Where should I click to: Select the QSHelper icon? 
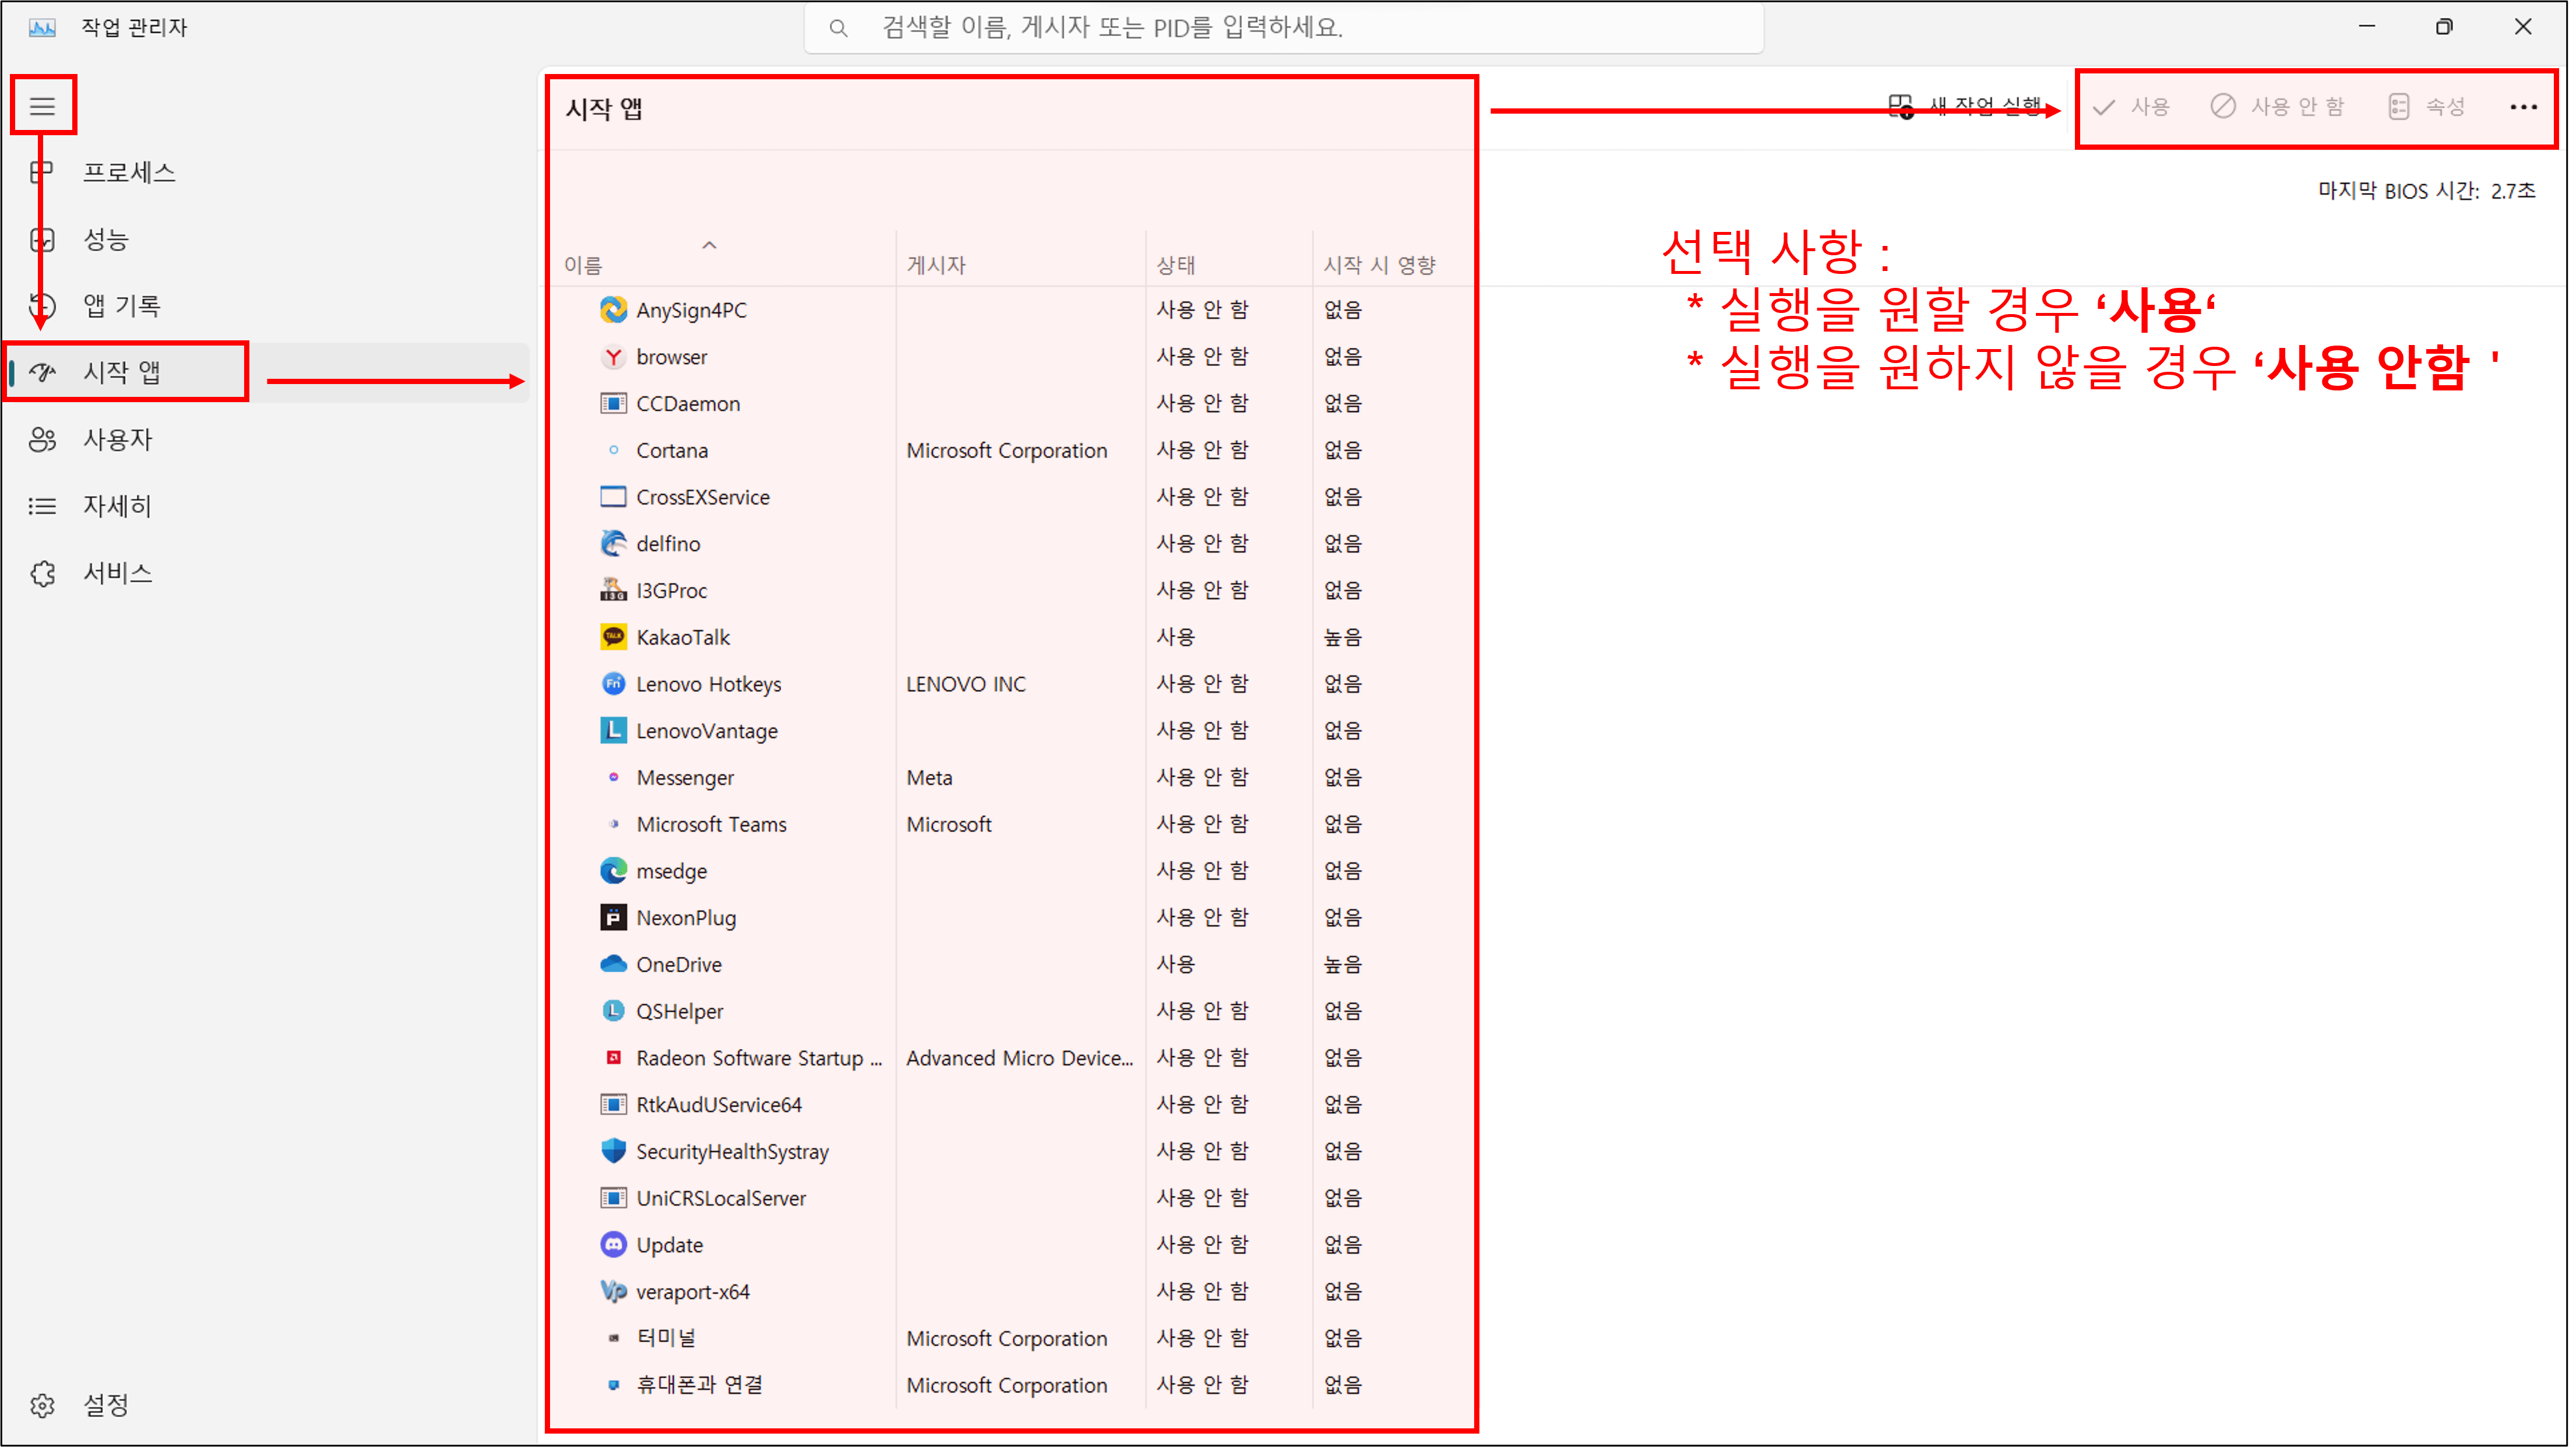tap(613, 1012)
